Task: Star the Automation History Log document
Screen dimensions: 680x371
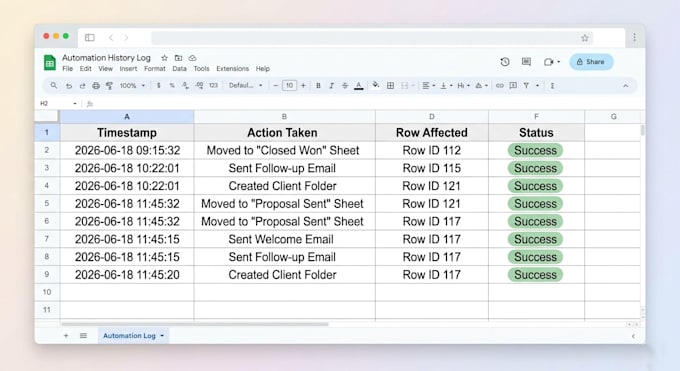Action: (164, 58)
